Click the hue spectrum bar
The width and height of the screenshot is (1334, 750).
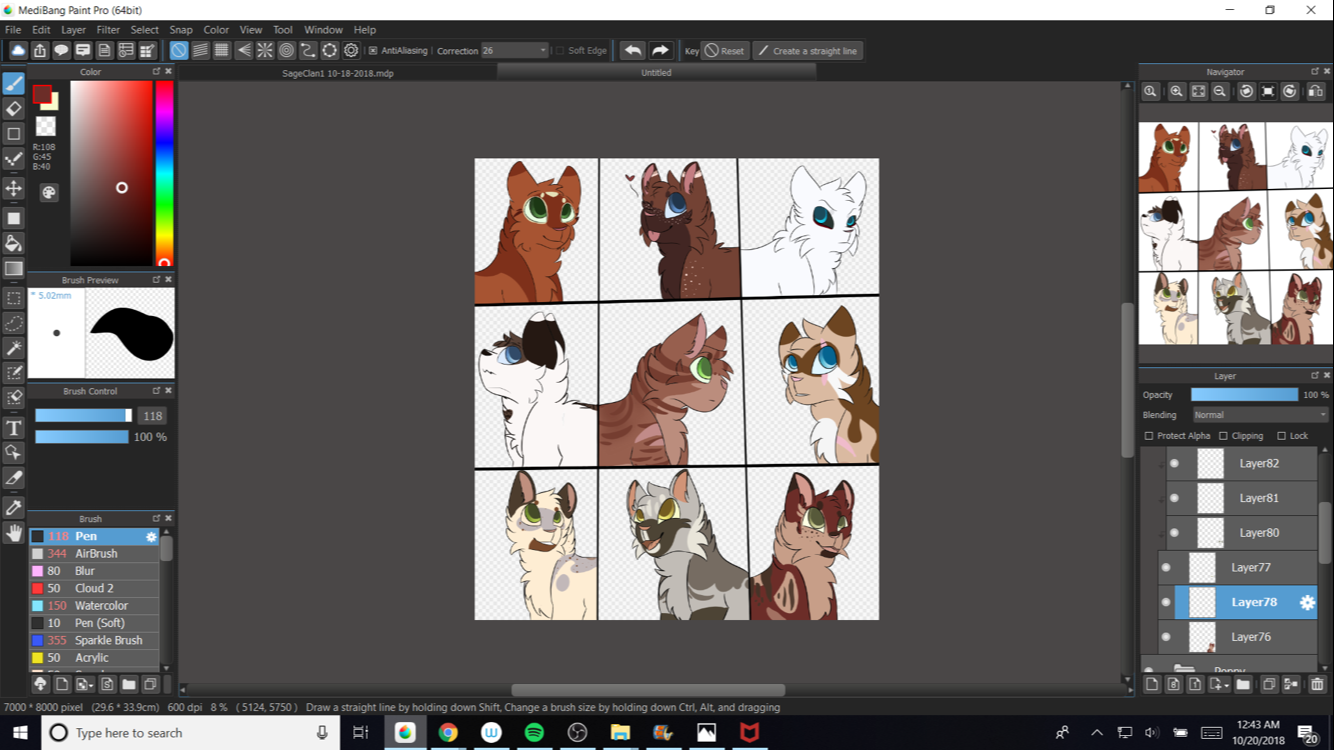pyautogui.click(x=164, y=173)
